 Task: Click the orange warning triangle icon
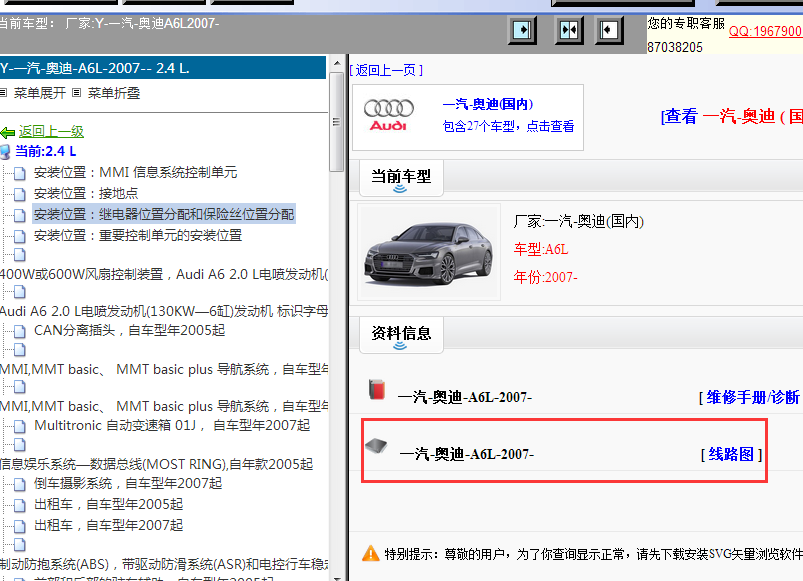pos(370,554)
